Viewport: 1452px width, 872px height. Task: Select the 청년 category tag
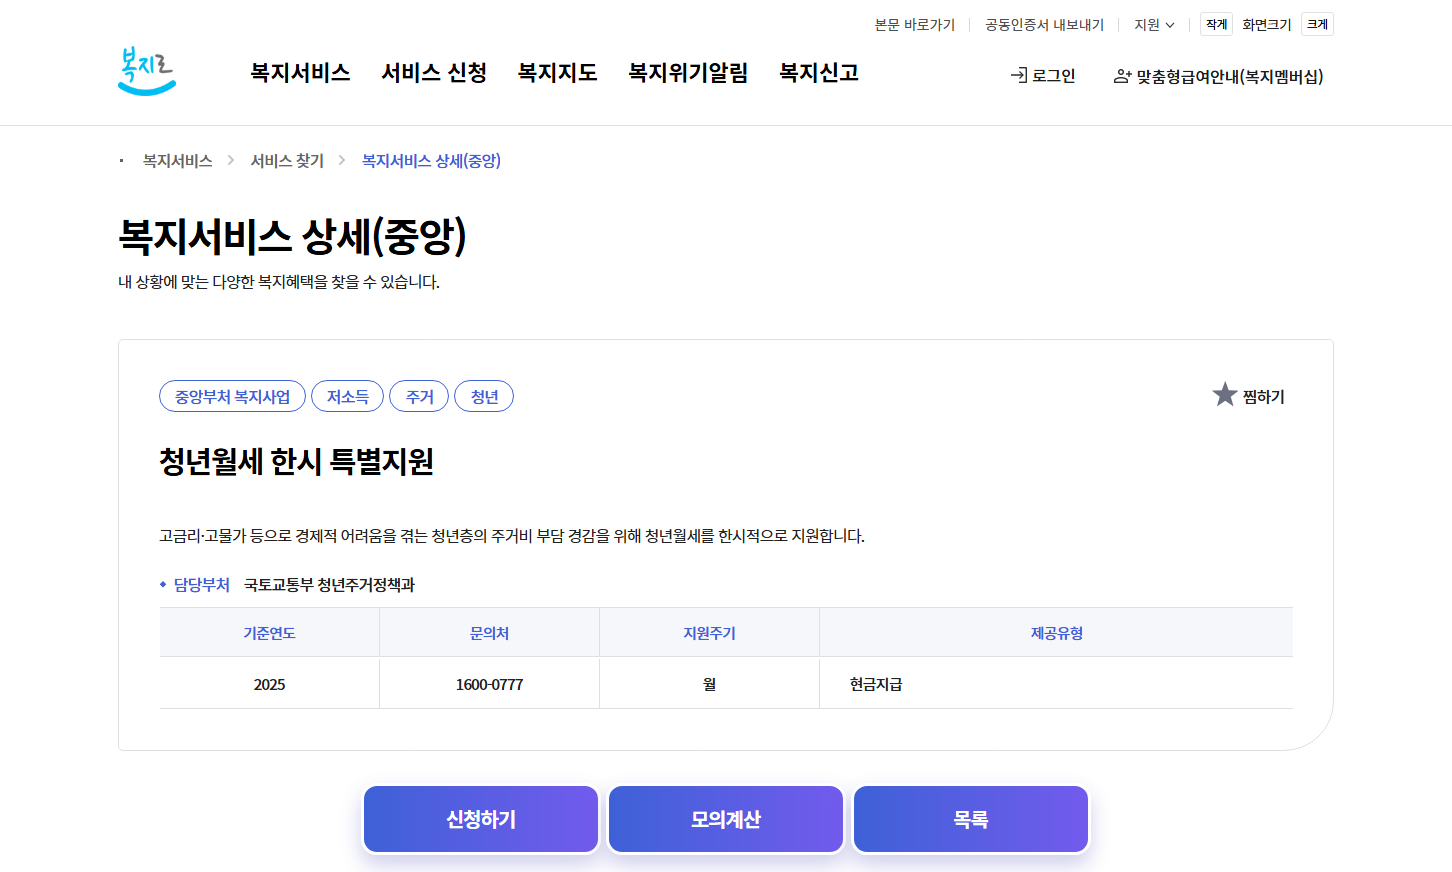(x=484, y=396)
